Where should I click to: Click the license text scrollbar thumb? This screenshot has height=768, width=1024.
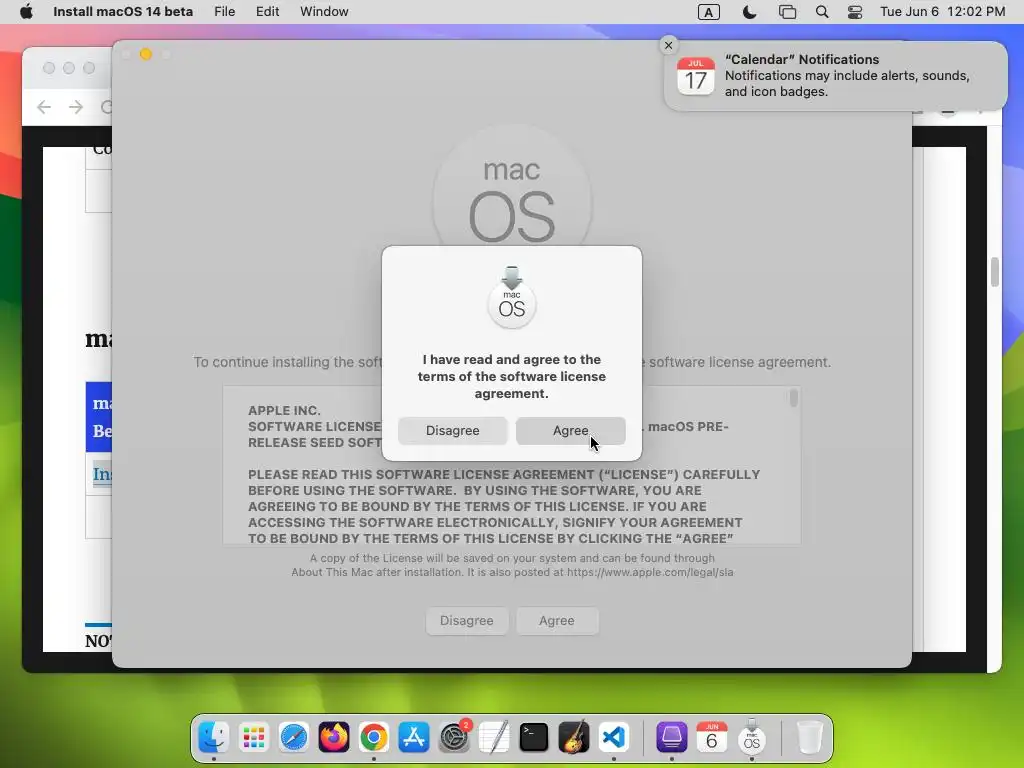(793, 398)
